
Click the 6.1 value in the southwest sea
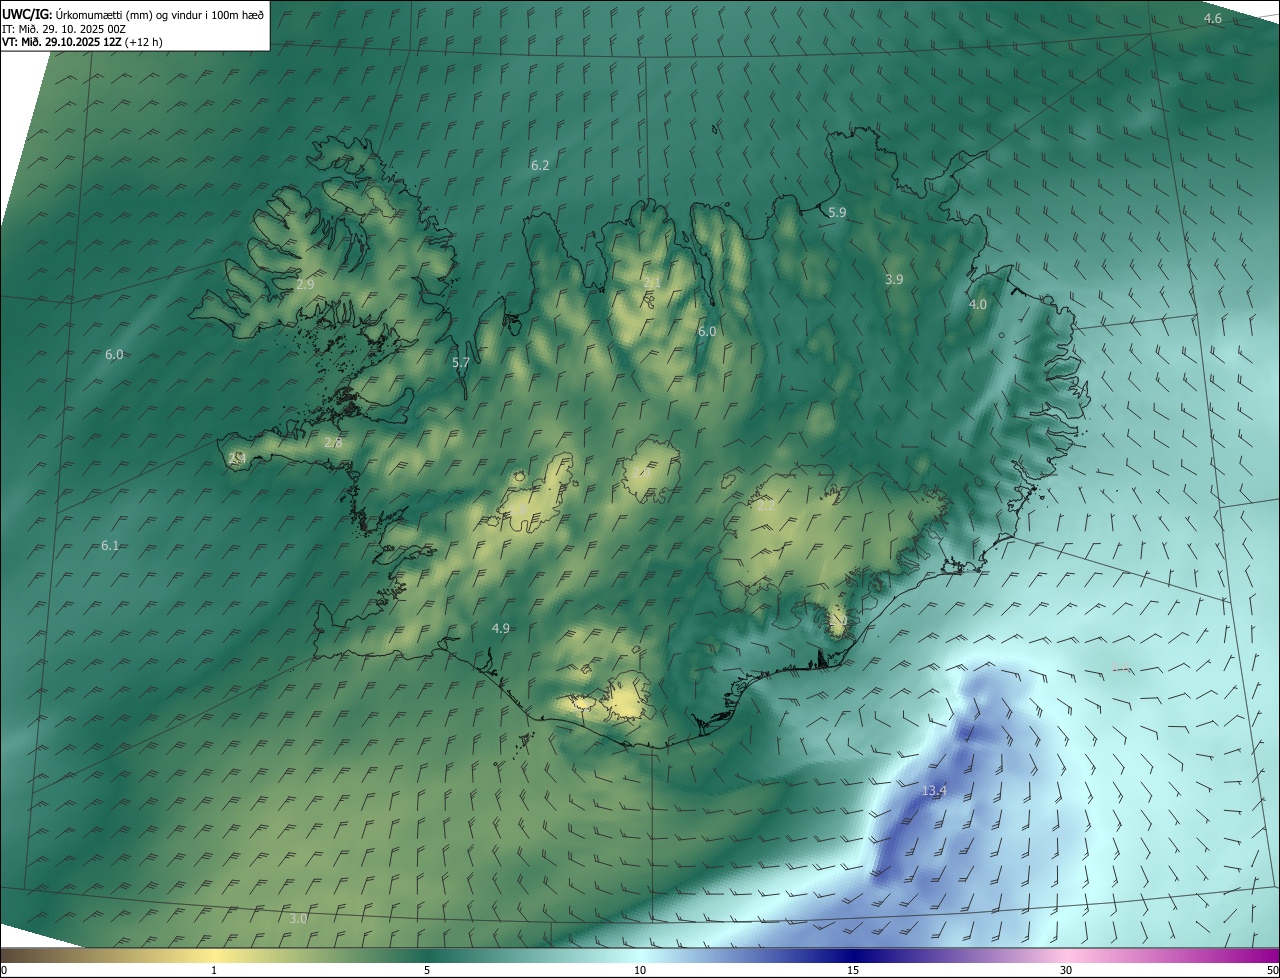(110, 545)
